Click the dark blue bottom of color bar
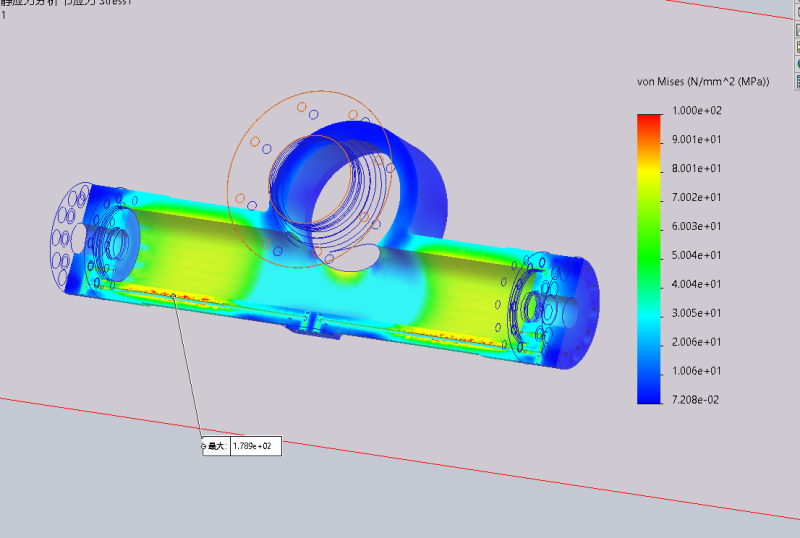Image resolution: width=800 pixels, height=538 pixels. 648,395
